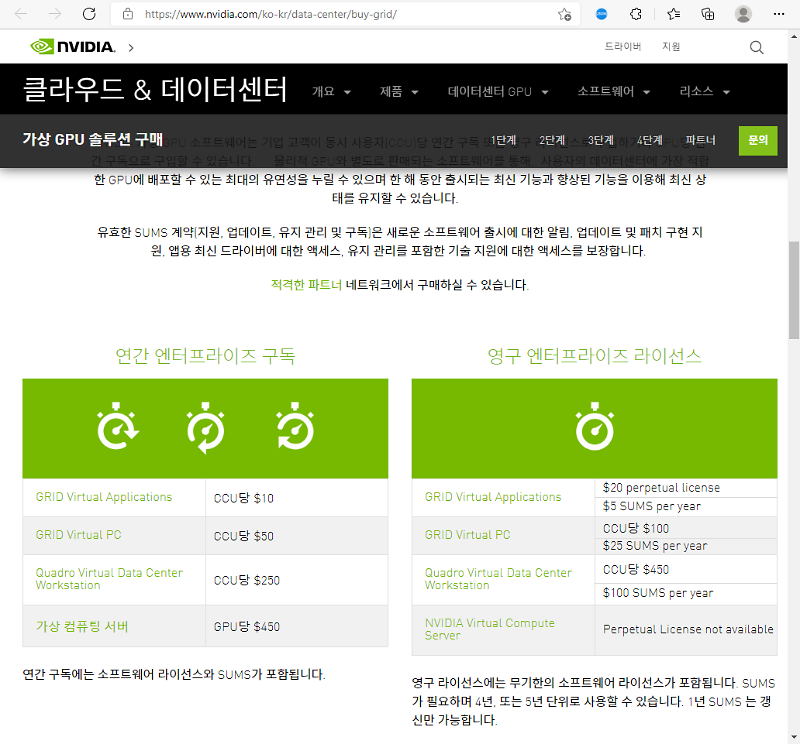The height and width of the screenshot is (744, 800).
Task: Click the NVIDIA logo
Action: [x=72, y=47]
